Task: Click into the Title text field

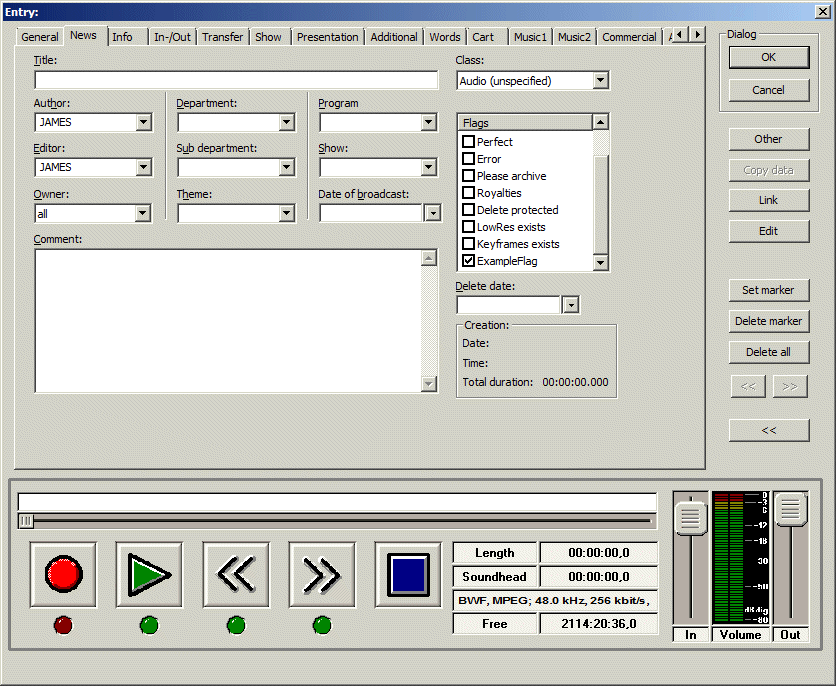Action: click(236, 81)
